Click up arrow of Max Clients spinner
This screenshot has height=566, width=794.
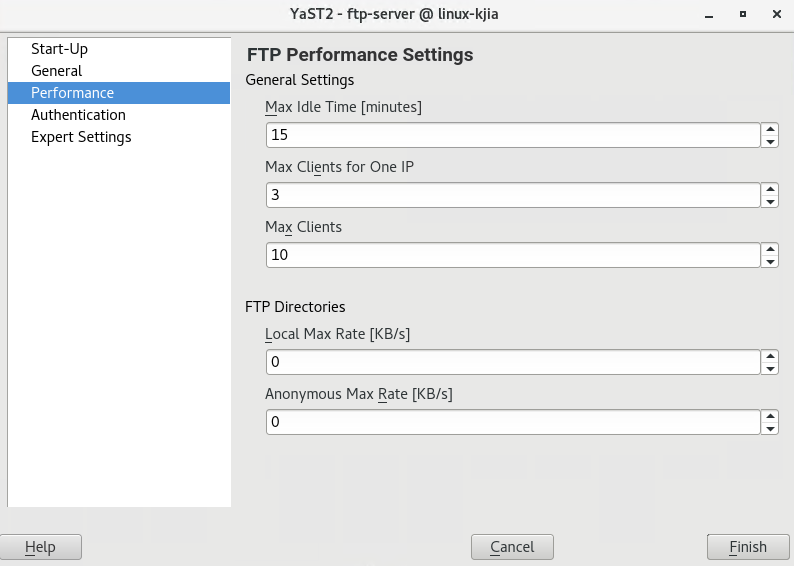[x=770, y=249]
